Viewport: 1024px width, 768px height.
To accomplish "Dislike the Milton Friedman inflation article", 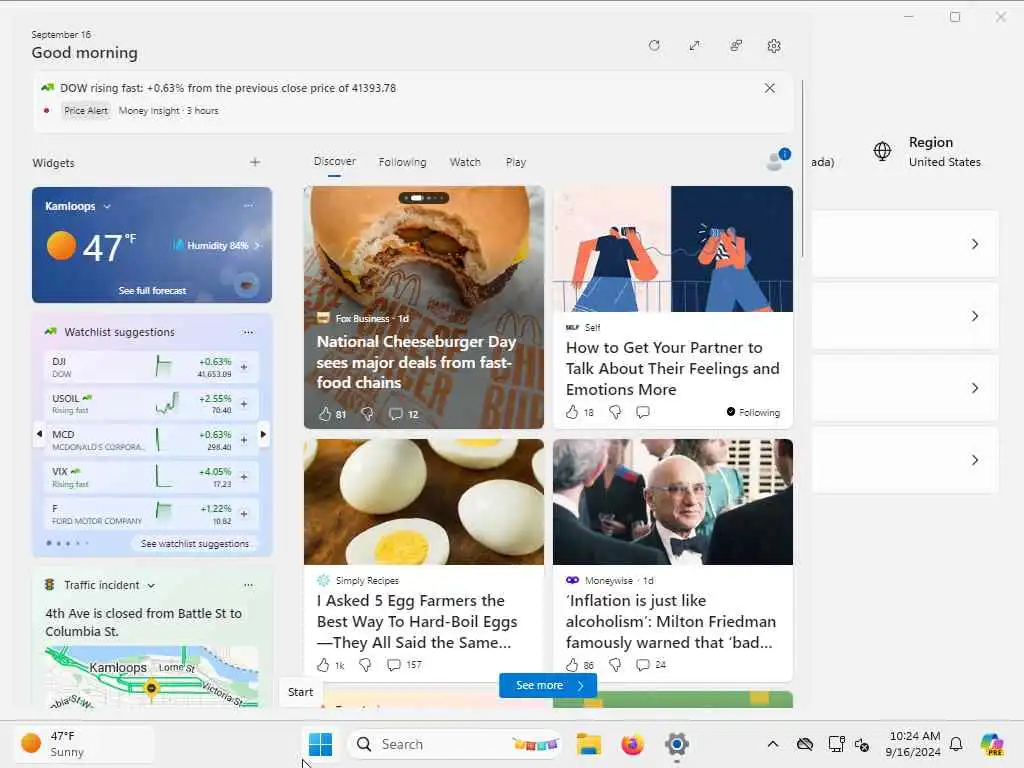I will point(615,665).
